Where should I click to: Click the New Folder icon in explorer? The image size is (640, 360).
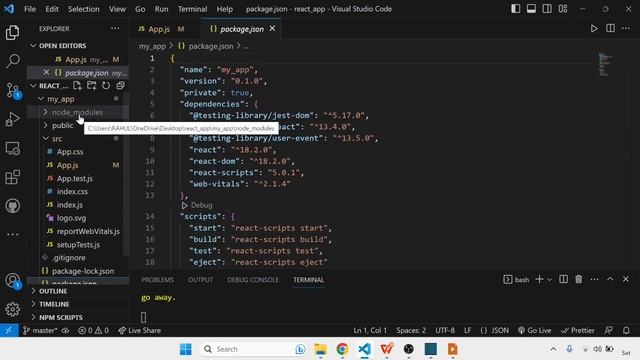[x=91, y=85]
